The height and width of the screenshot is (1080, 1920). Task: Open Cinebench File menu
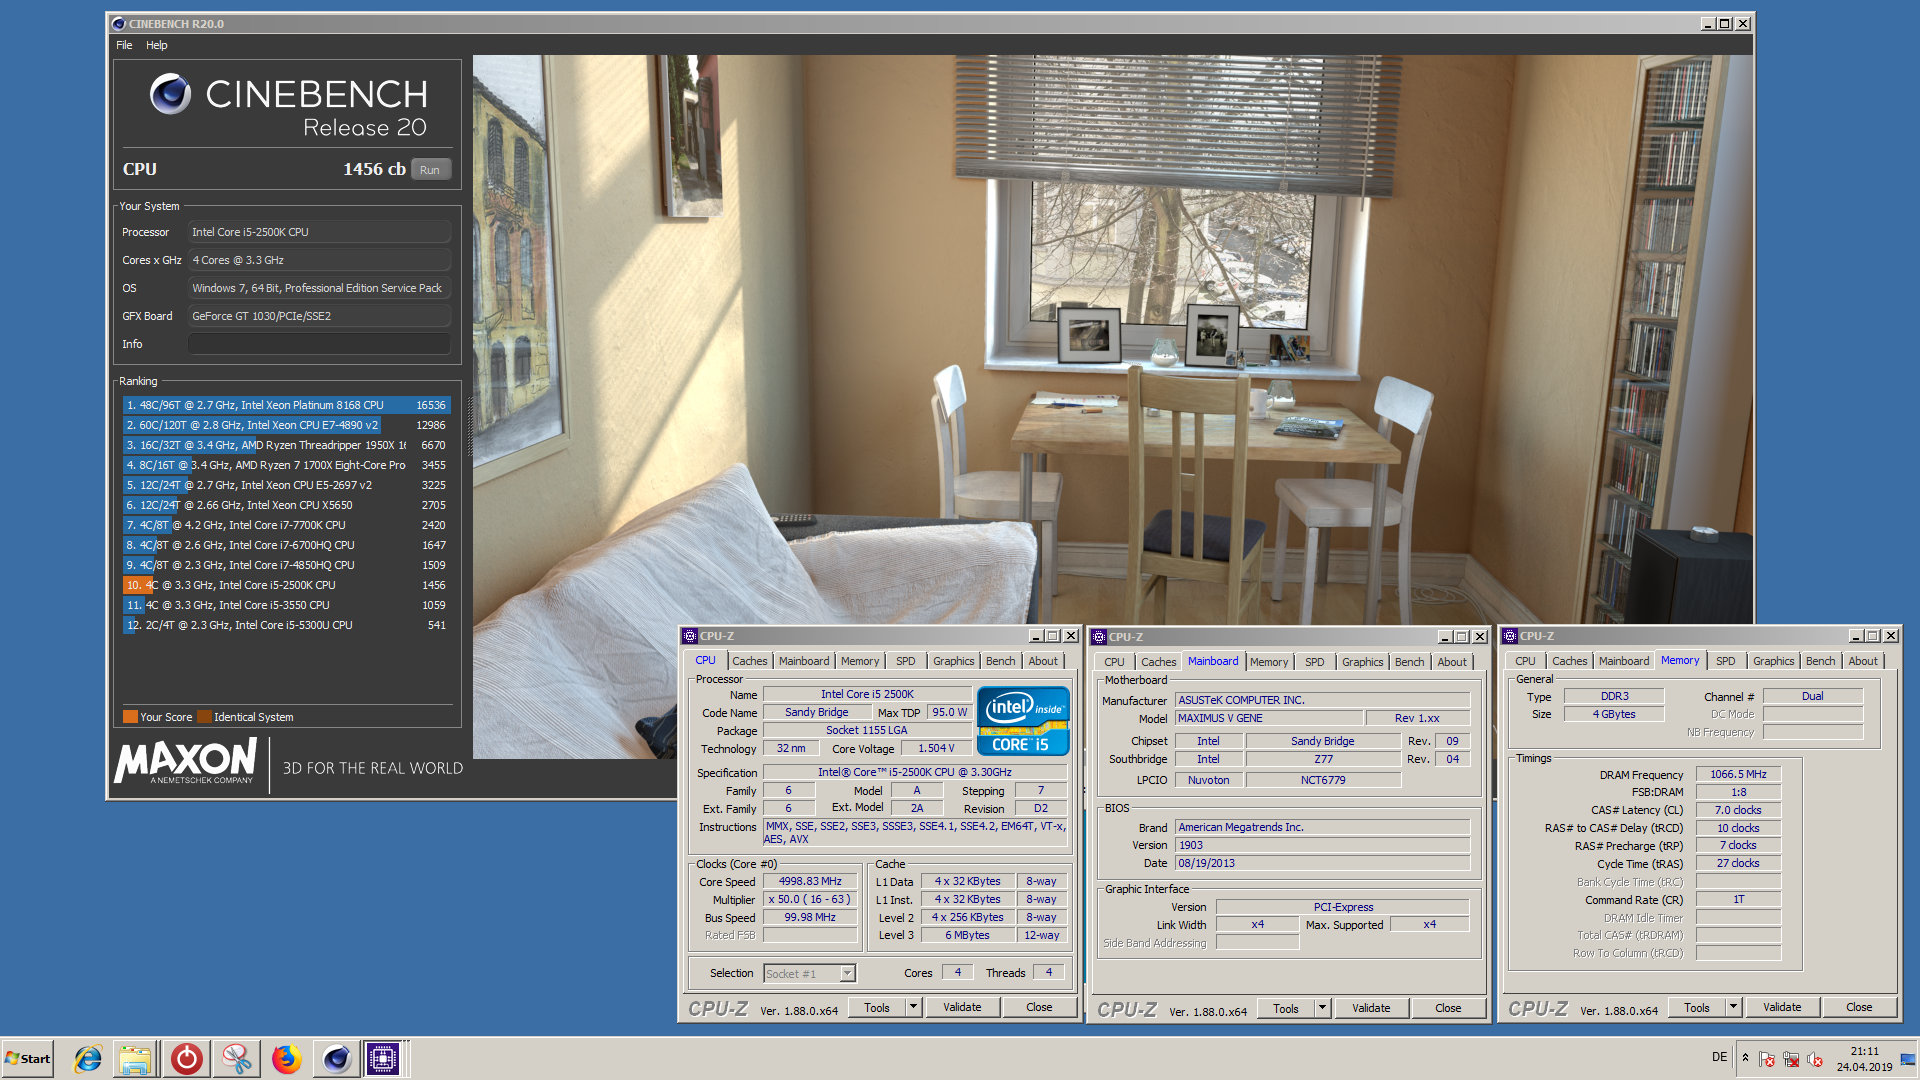(124, 45)
